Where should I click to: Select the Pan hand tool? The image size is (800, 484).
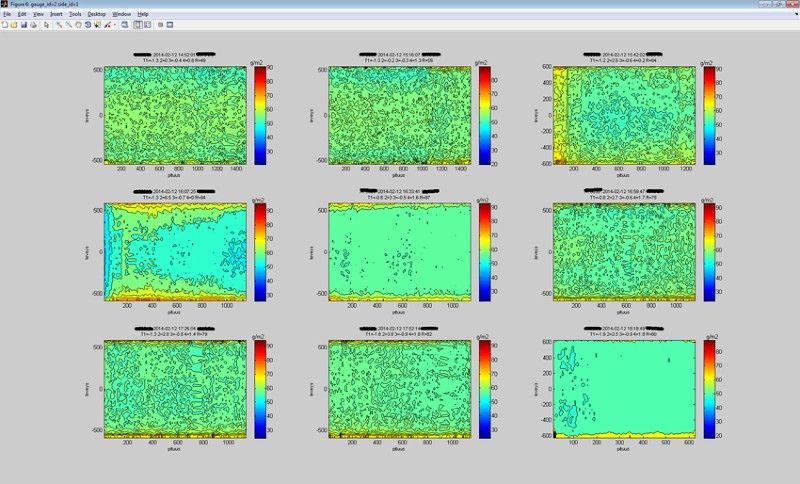pyautogui.click(x=79, y=24)
